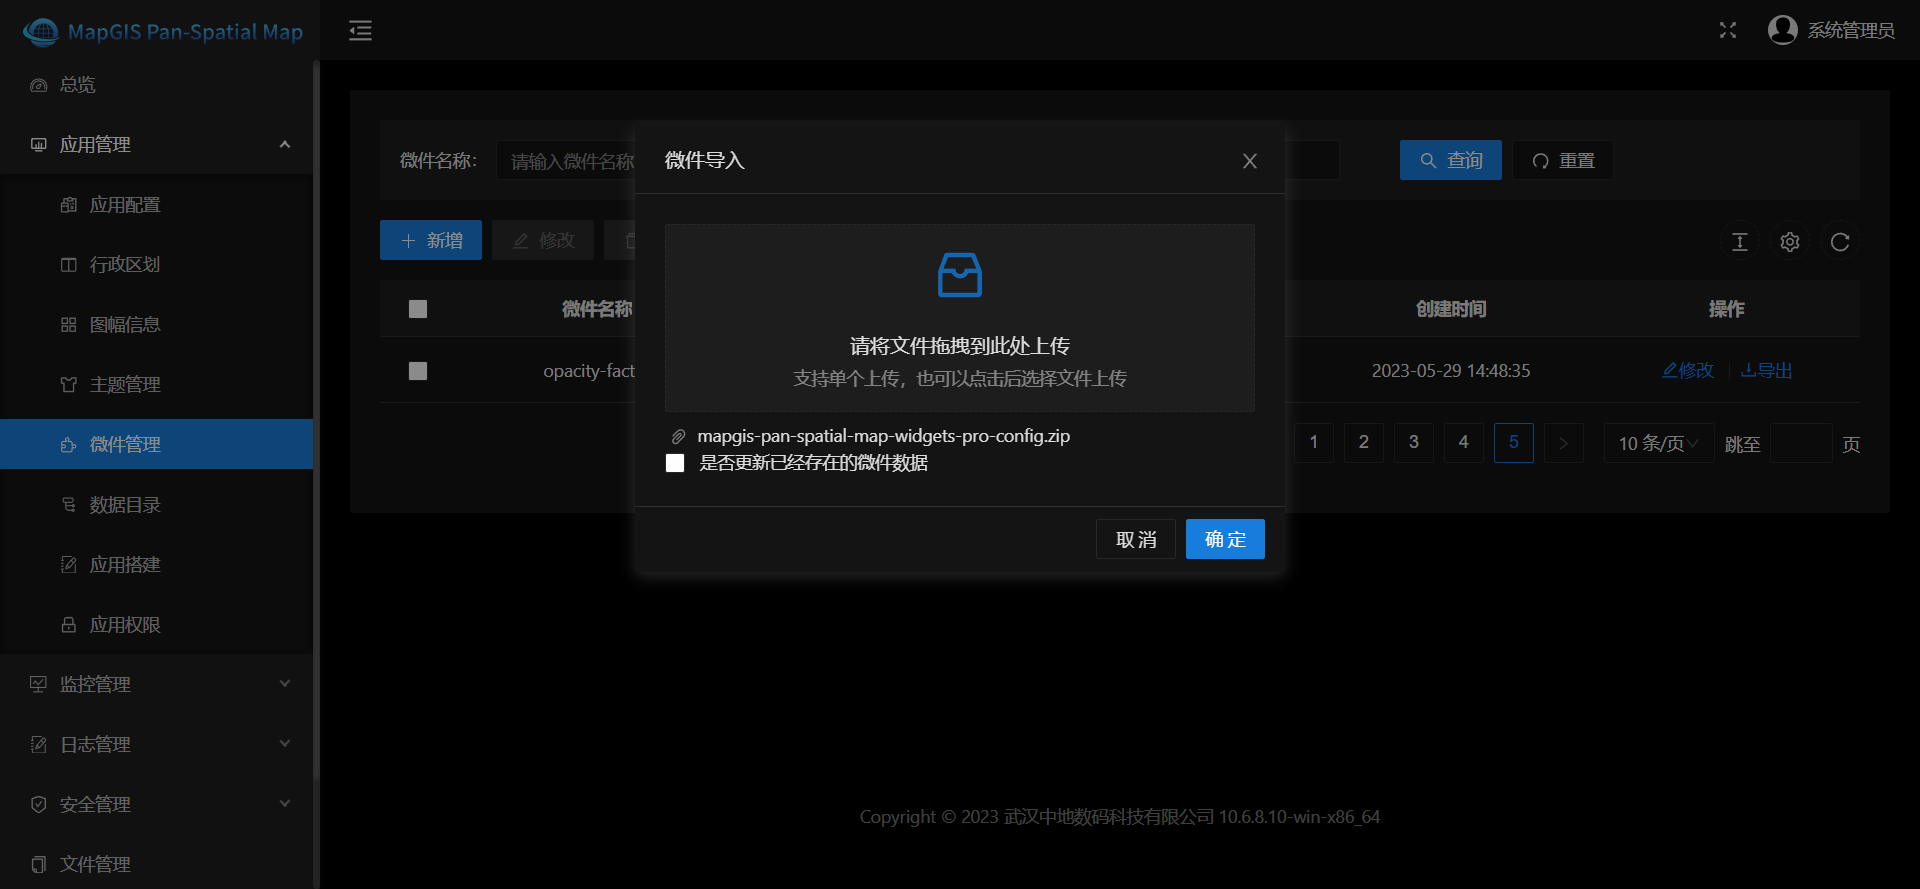Open column settings gear icon
Image resolution: width=1920 pixels, height=889 pixels.
[x=1790, y=242]
